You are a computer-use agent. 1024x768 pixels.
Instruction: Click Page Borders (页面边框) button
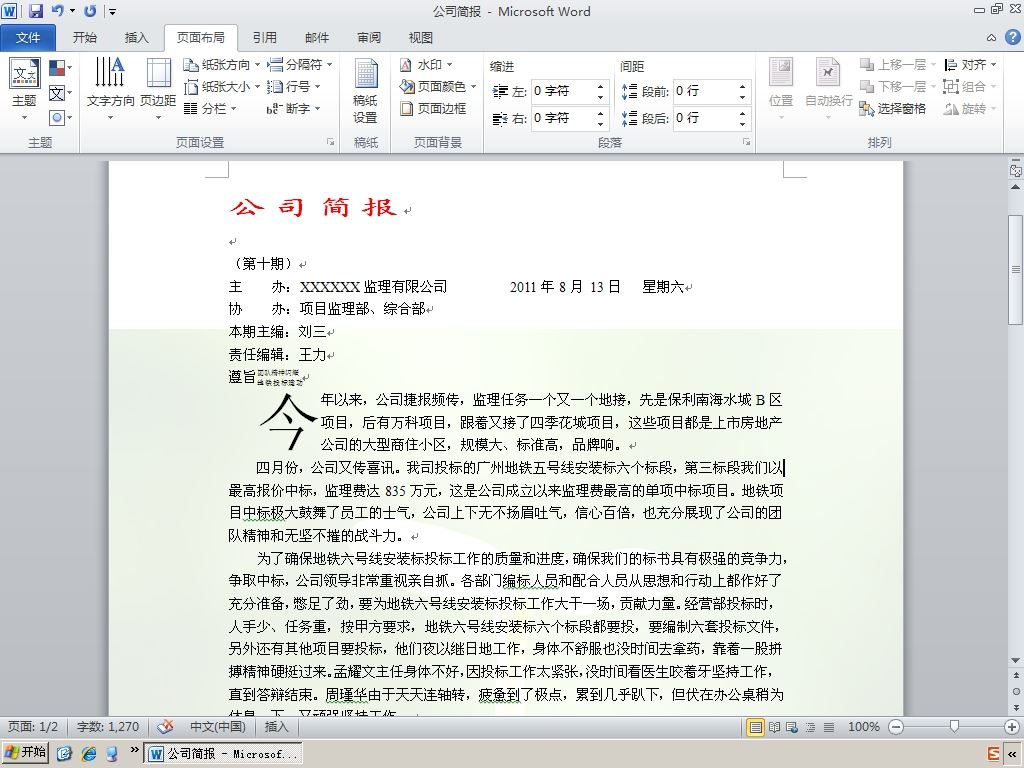click(434, 108)
